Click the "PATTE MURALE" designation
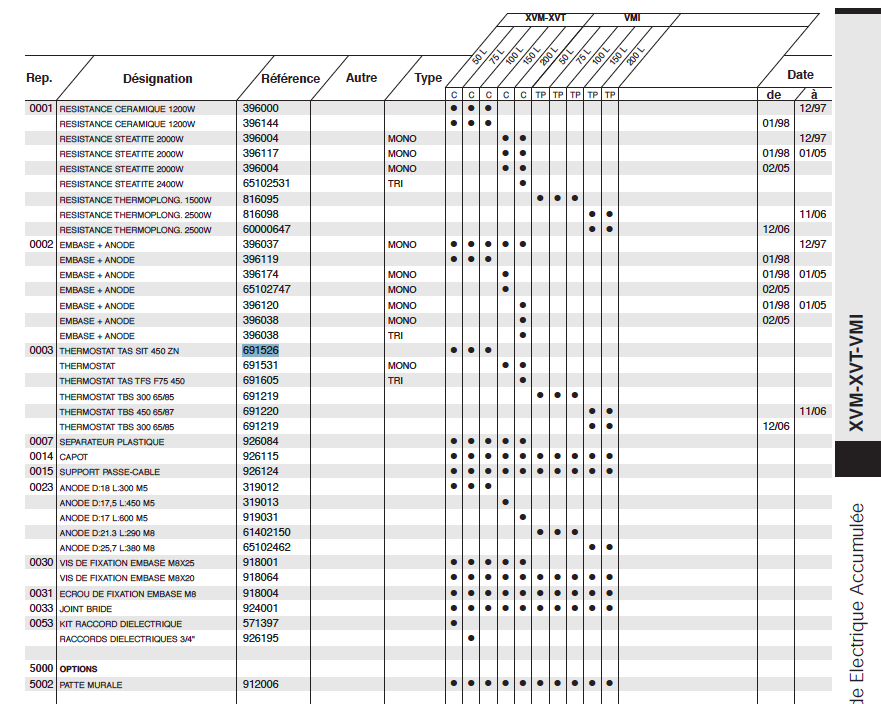Image resolution: width=881 pixels, height=704 pixels. coord(90,685)
